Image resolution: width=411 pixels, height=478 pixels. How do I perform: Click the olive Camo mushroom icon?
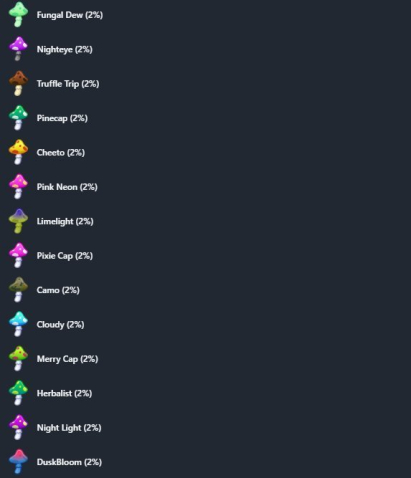[18, 290]
